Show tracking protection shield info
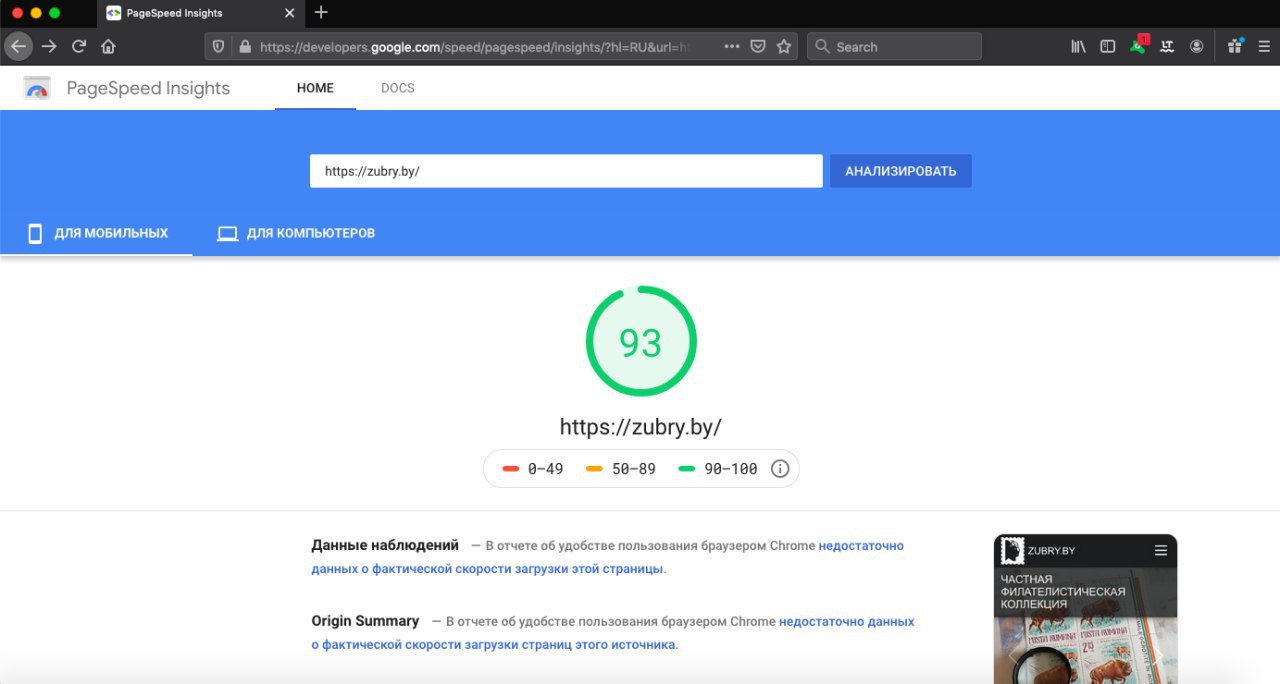 click(219, 46)
